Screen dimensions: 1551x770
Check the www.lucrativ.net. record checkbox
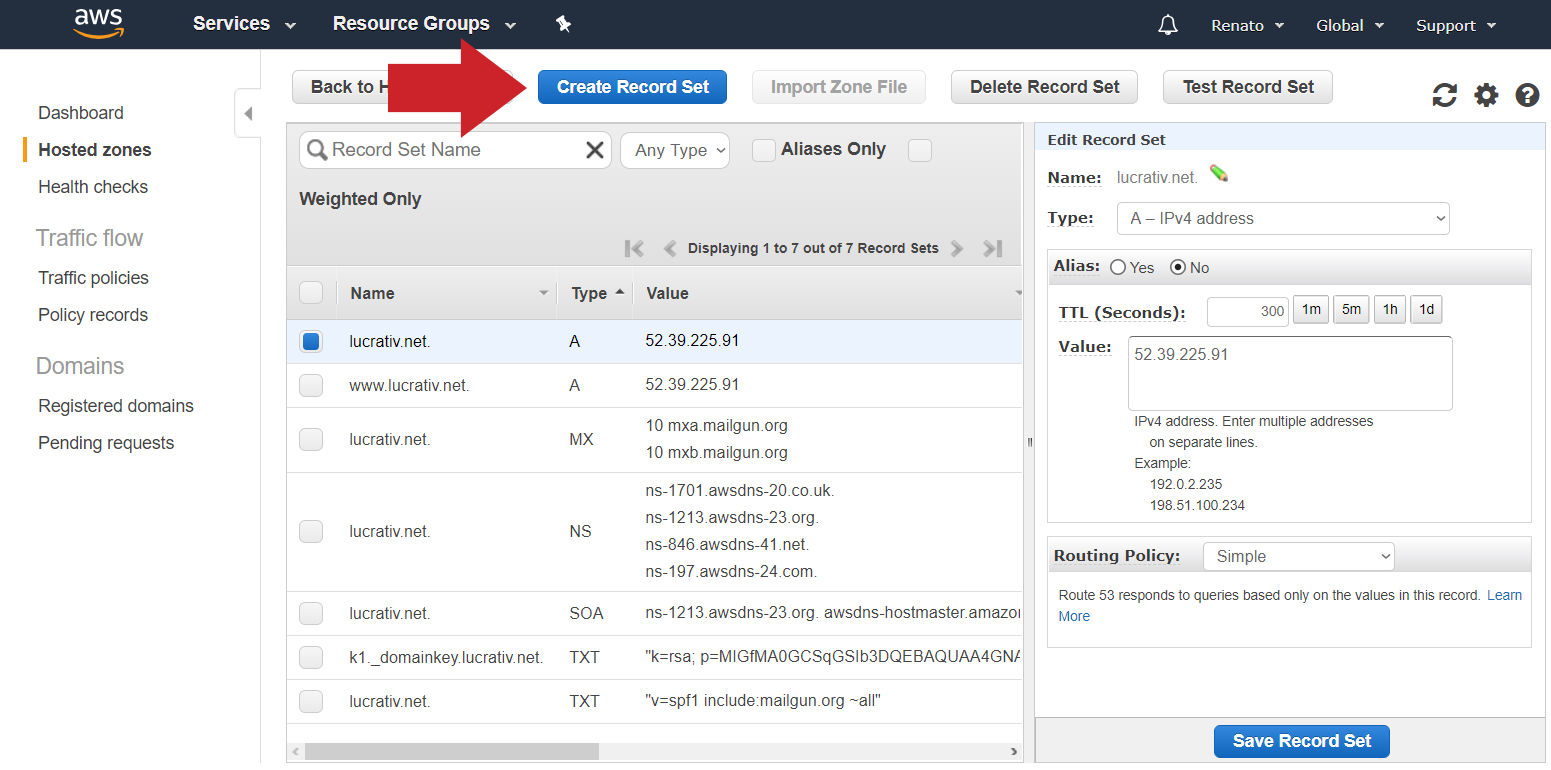pos(311,385)
